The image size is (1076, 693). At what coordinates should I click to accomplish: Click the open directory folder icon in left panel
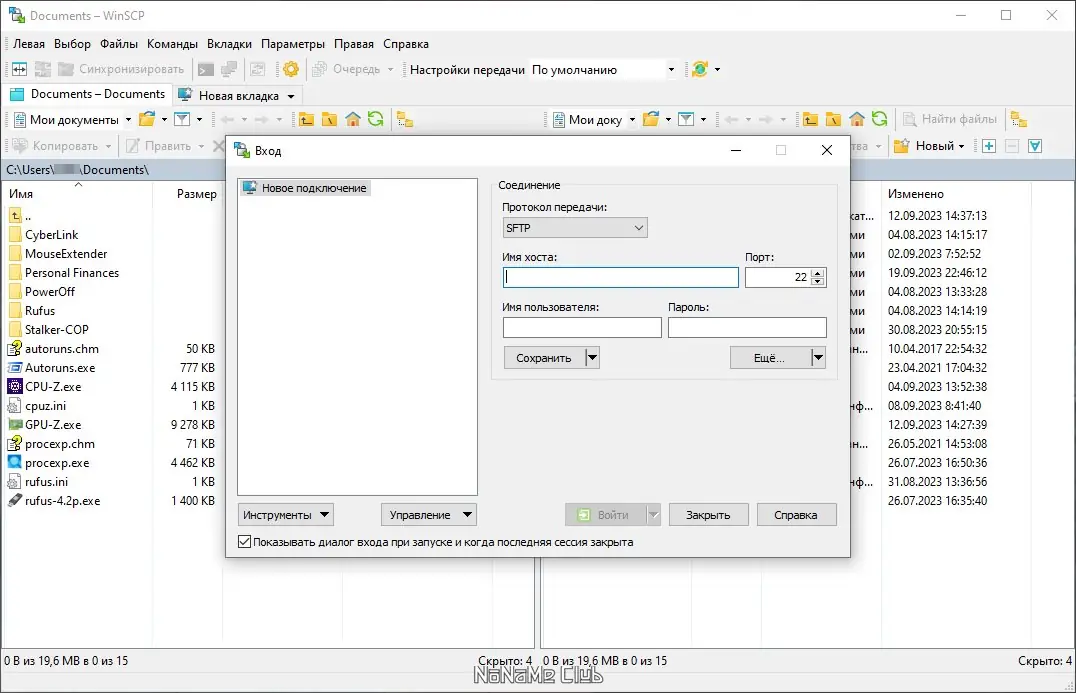(147, 119)
